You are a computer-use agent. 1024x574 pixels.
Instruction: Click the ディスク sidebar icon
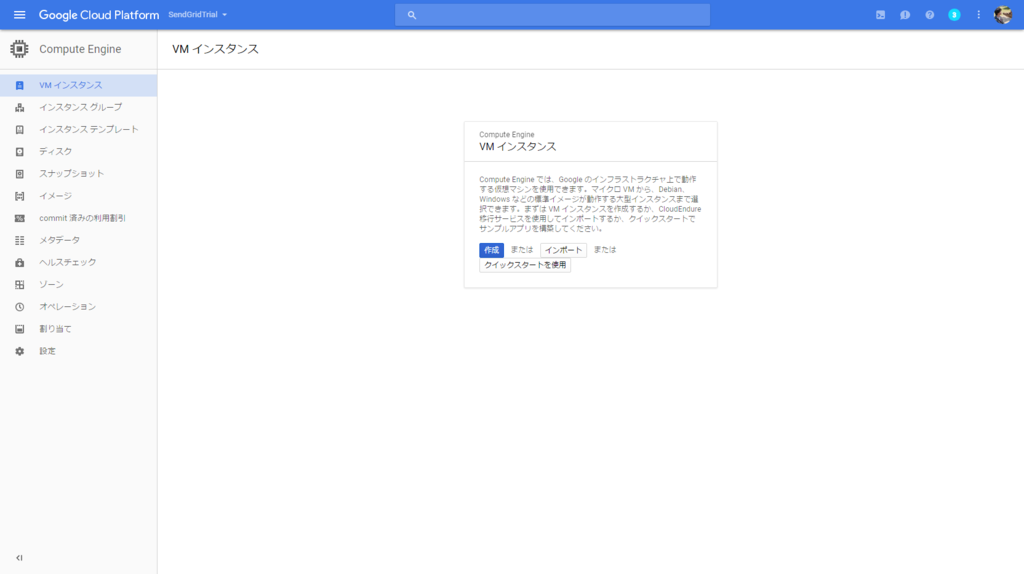[x=20, y=151]
